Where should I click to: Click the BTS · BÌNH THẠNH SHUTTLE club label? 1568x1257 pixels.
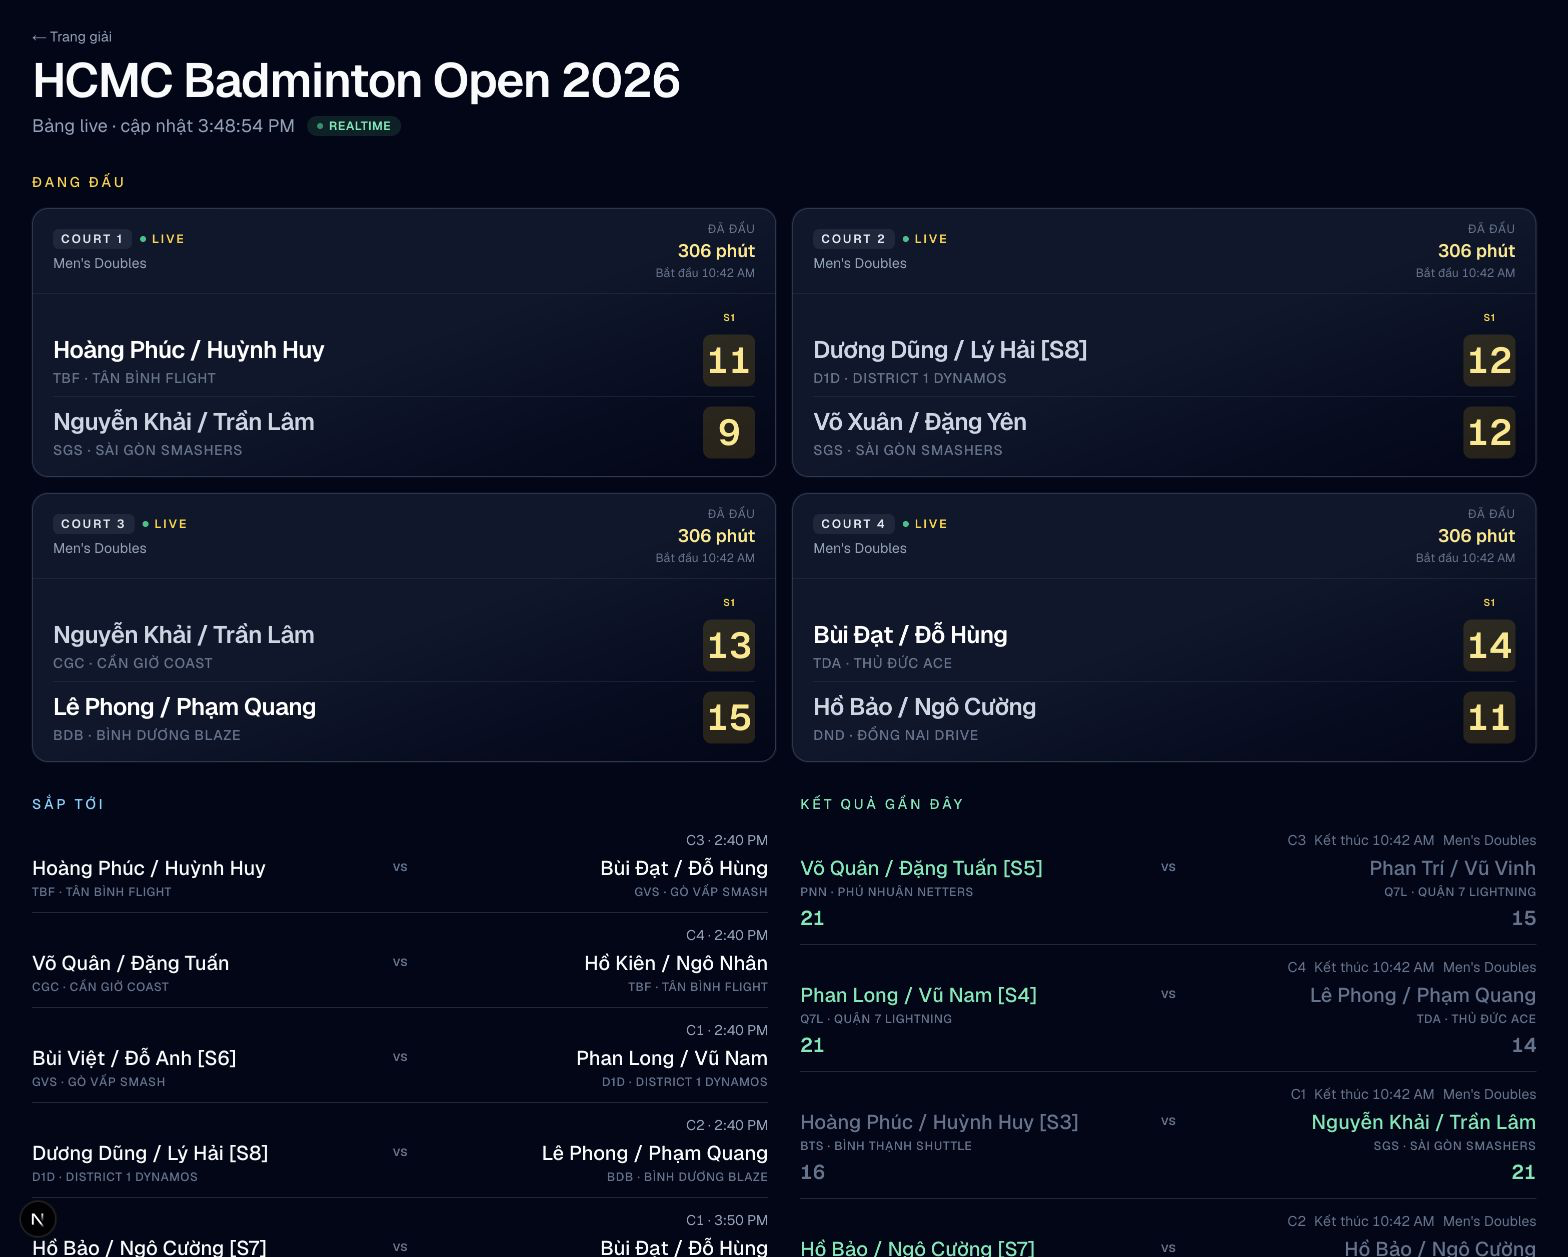[886, 1146]
